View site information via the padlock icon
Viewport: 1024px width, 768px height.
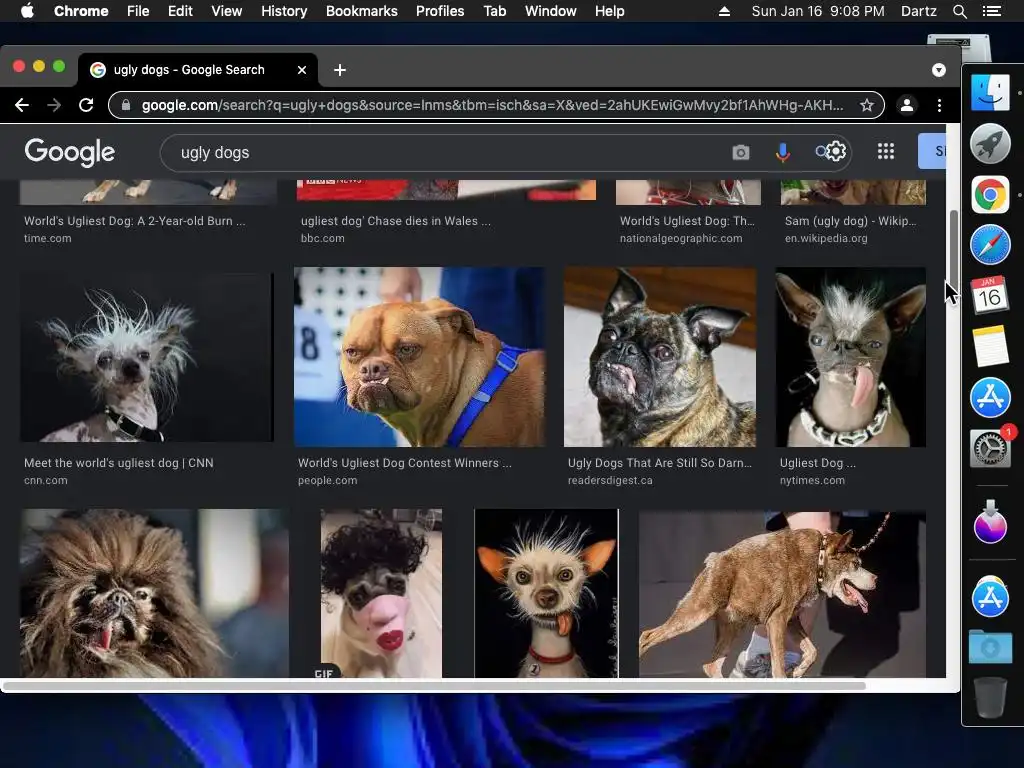(x=126, y=105)
